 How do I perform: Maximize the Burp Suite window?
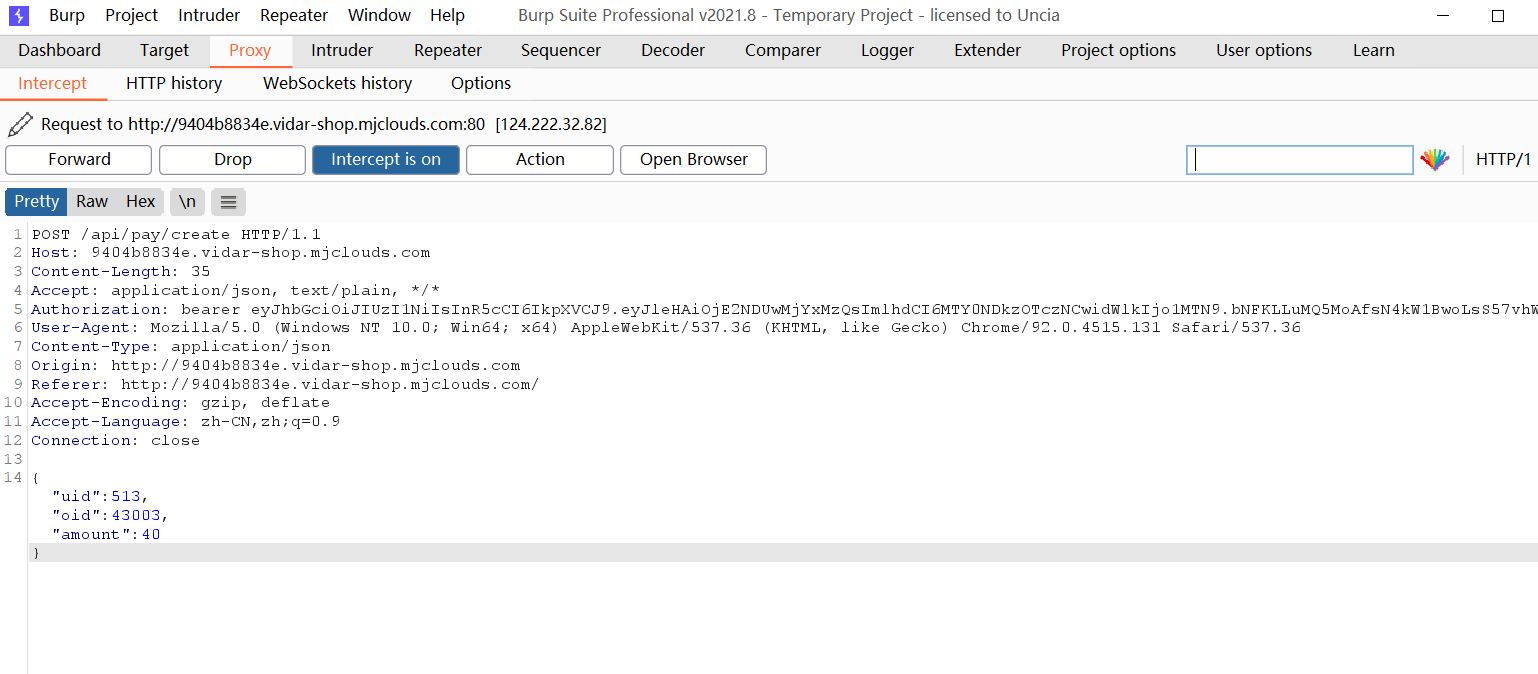click(x=1497, y=15)
